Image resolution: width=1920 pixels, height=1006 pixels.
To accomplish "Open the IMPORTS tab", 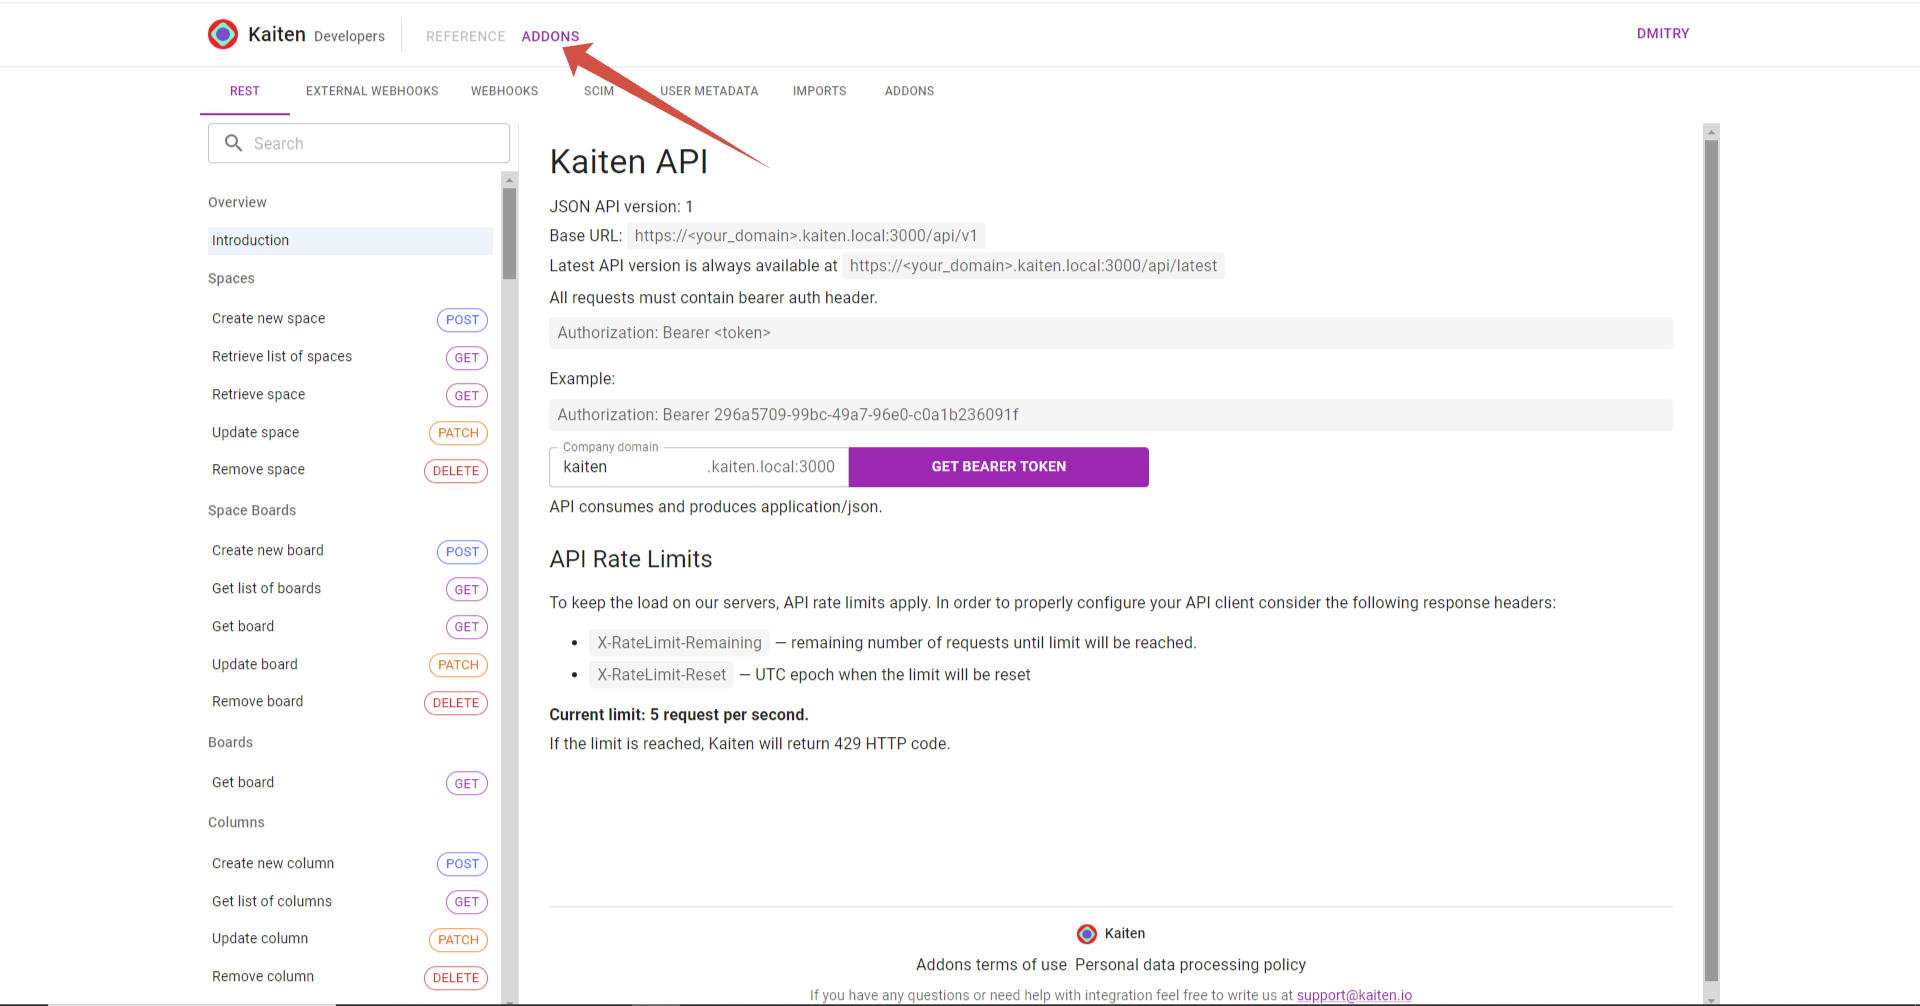I will click(819, 91).
